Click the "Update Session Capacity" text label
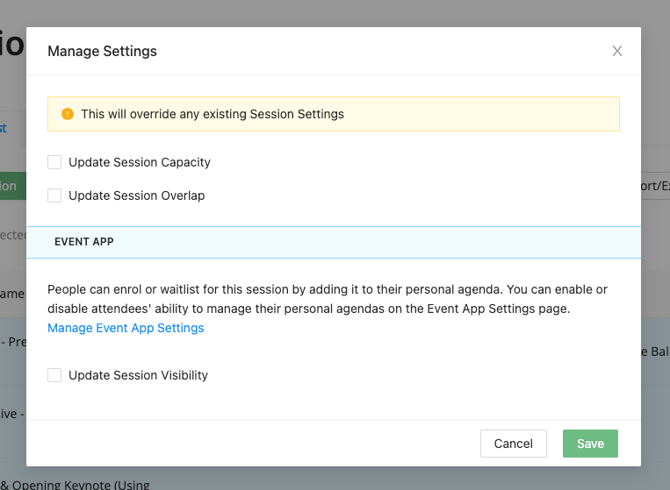Viewport: 670px width, 490px height. (139, 162)
